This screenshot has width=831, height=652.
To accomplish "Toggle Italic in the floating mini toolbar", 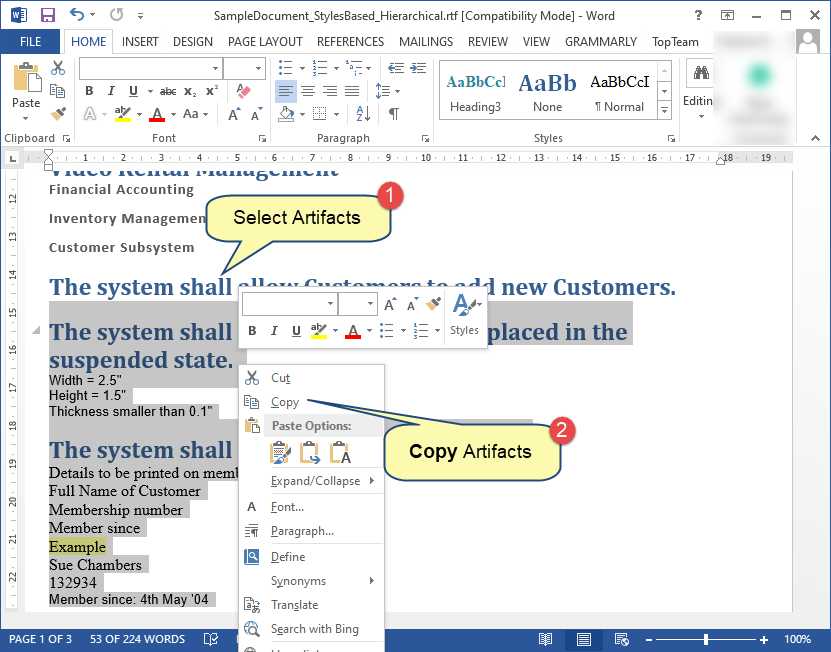I will (274, 331).
